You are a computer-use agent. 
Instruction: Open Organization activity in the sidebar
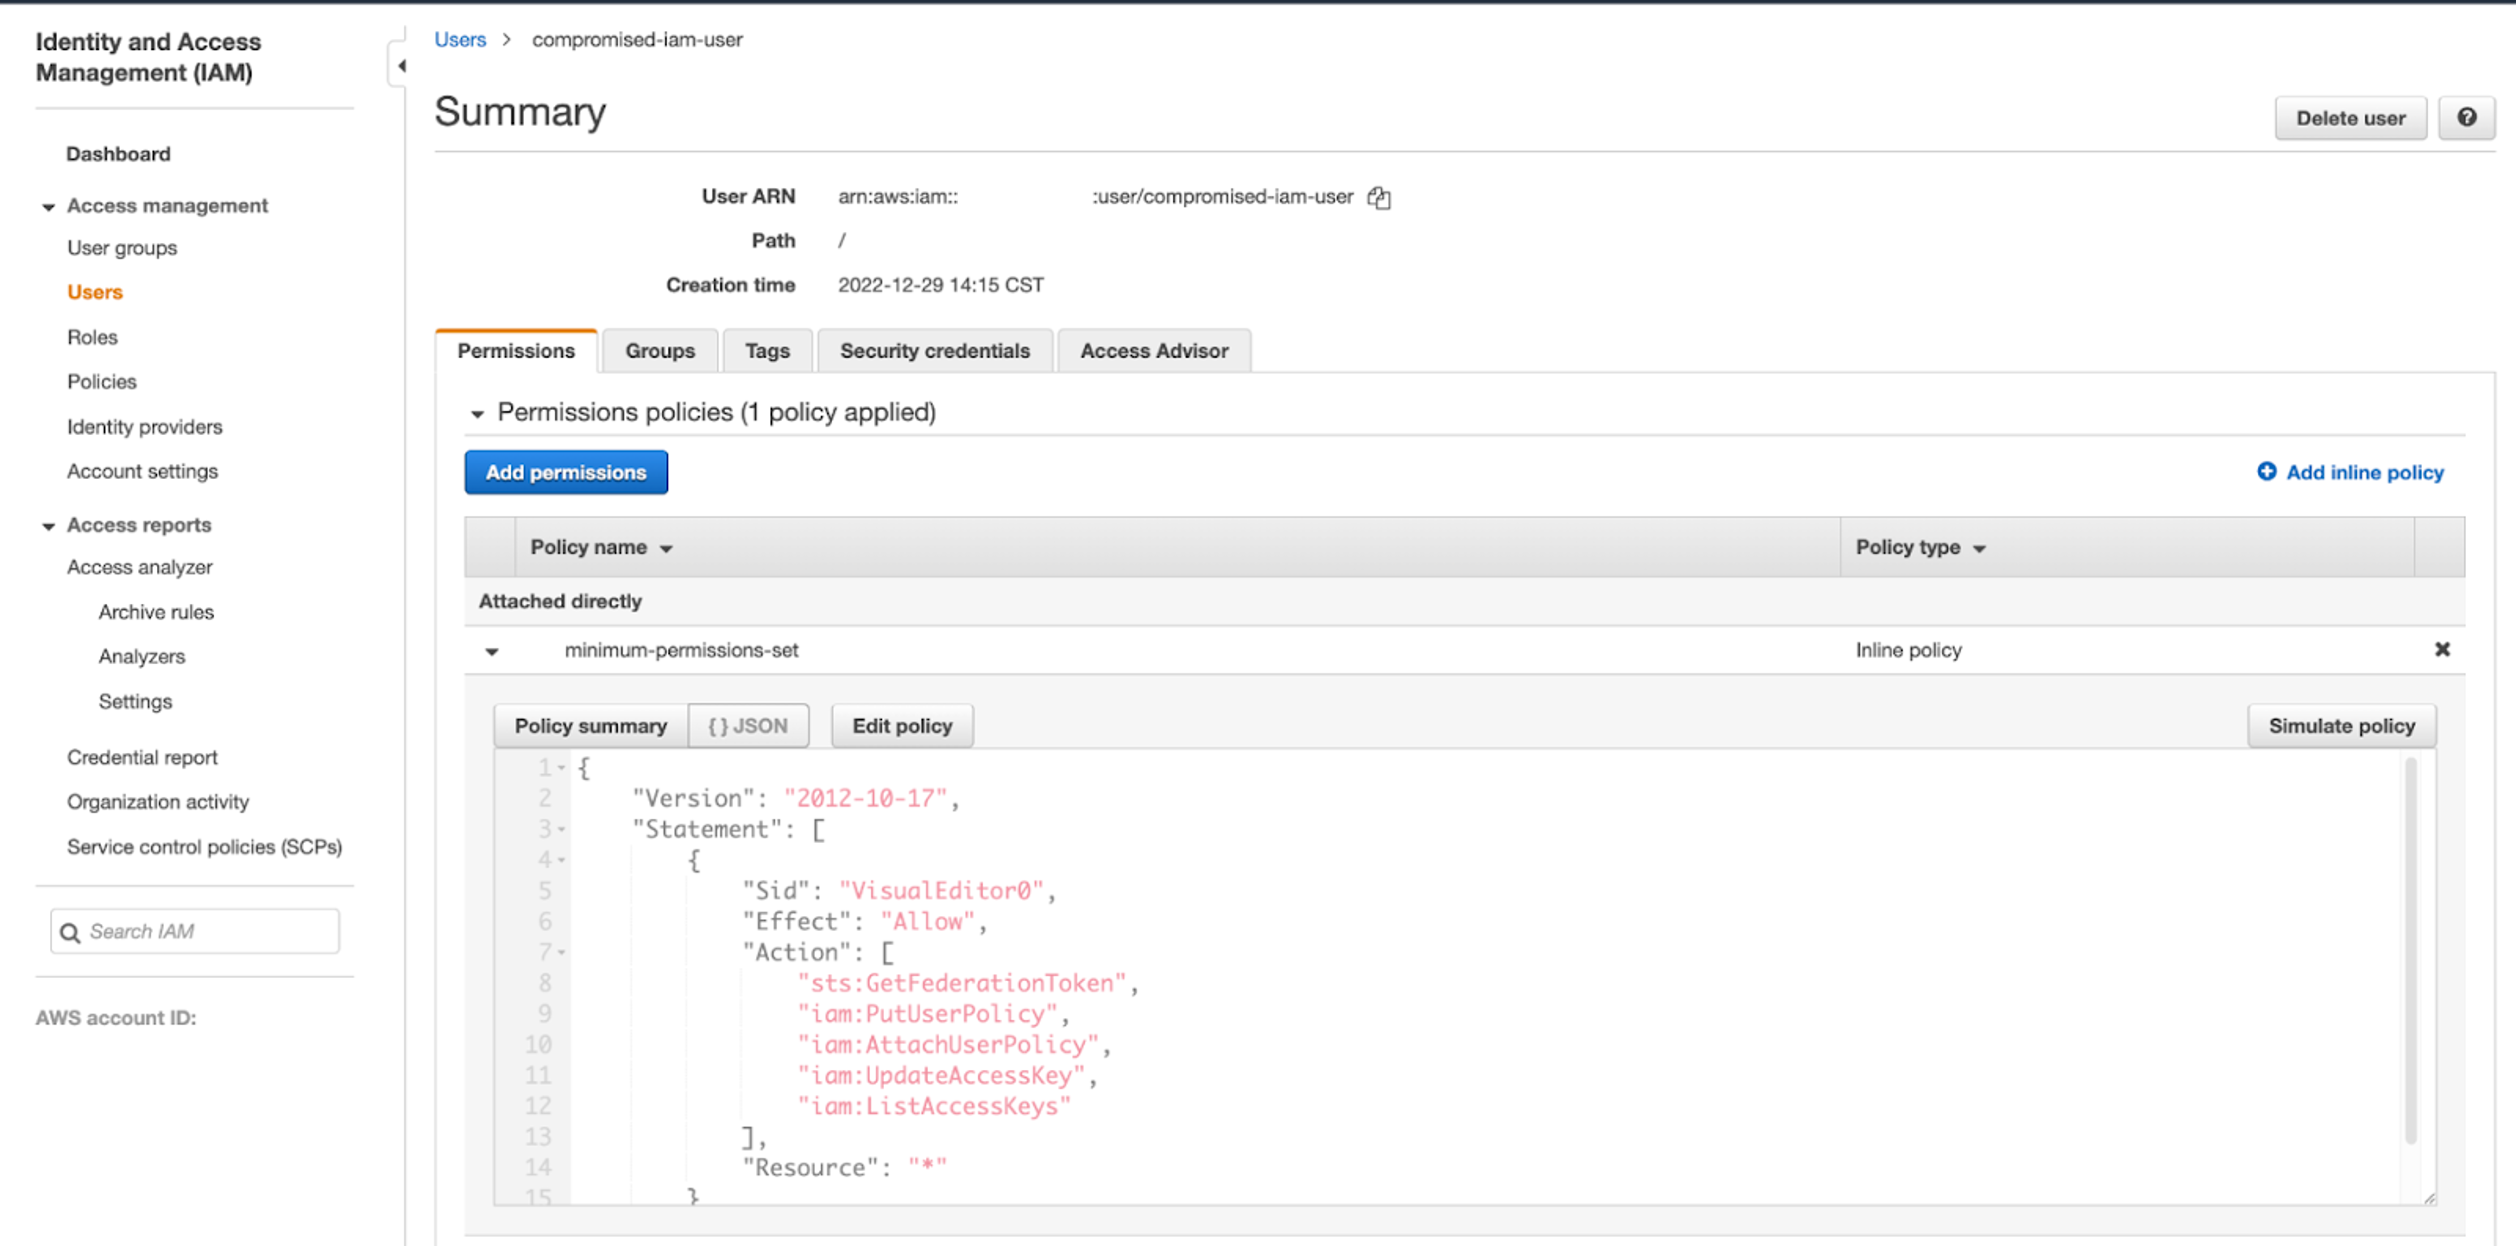point(158,802)
